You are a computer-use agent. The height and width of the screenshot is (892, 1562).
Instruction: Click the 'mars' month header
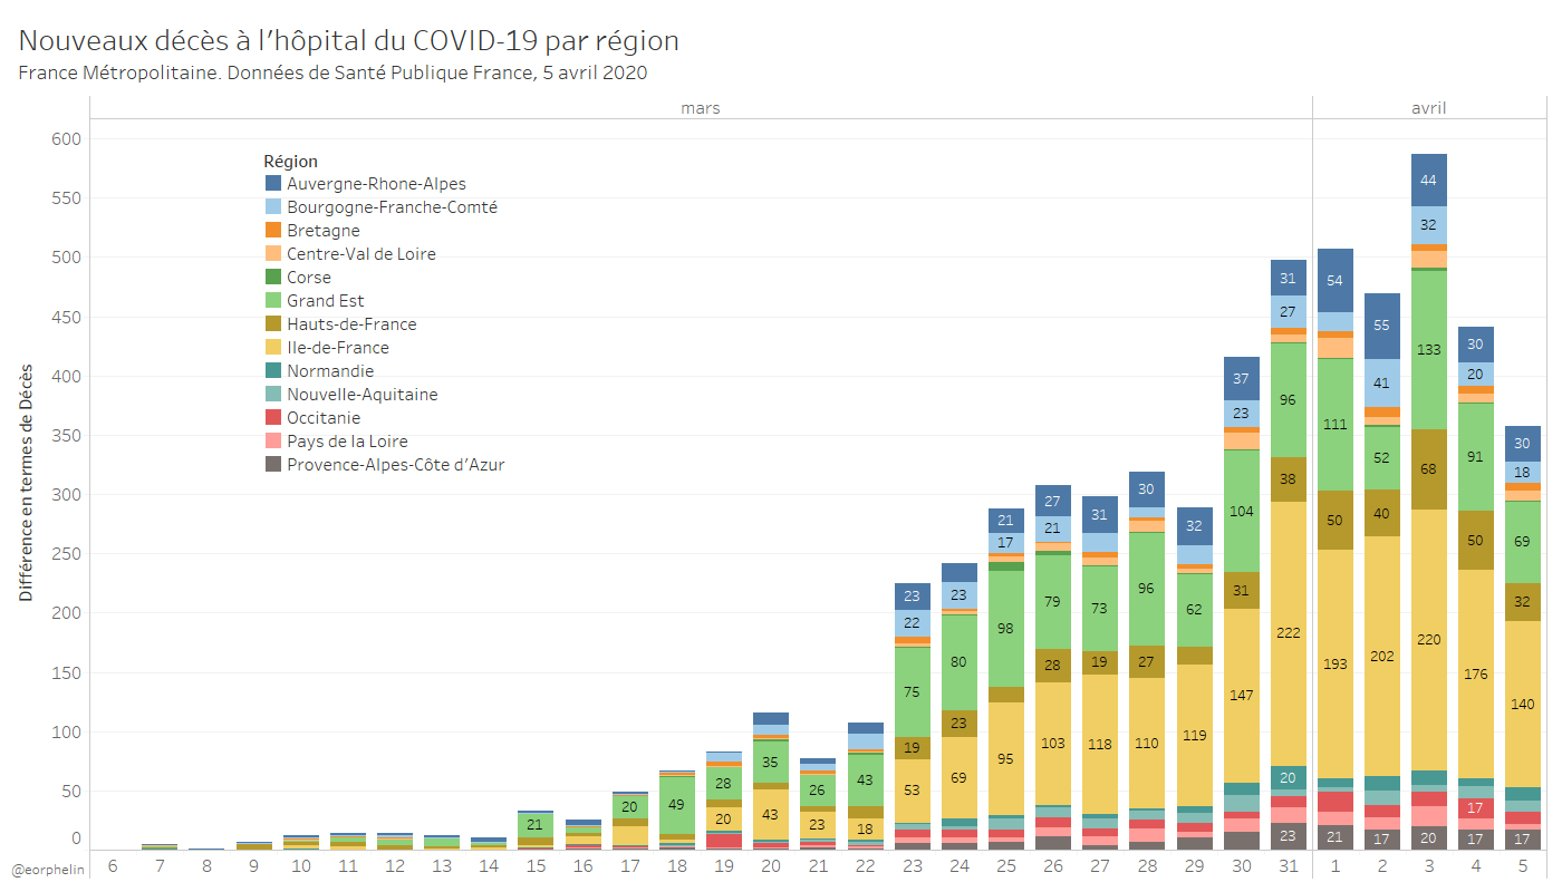[x=700, y=108]
